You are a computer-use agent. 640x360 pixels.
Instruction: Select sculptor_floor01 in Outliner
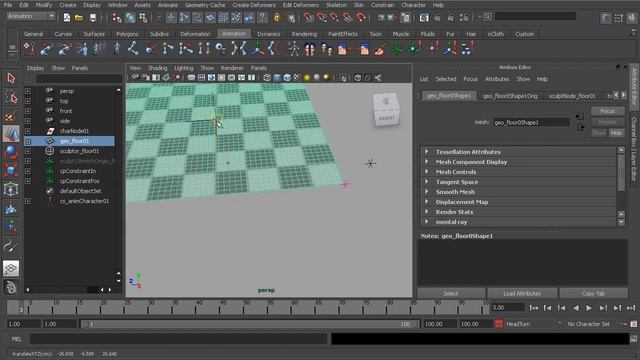click(x=80, y=151)
